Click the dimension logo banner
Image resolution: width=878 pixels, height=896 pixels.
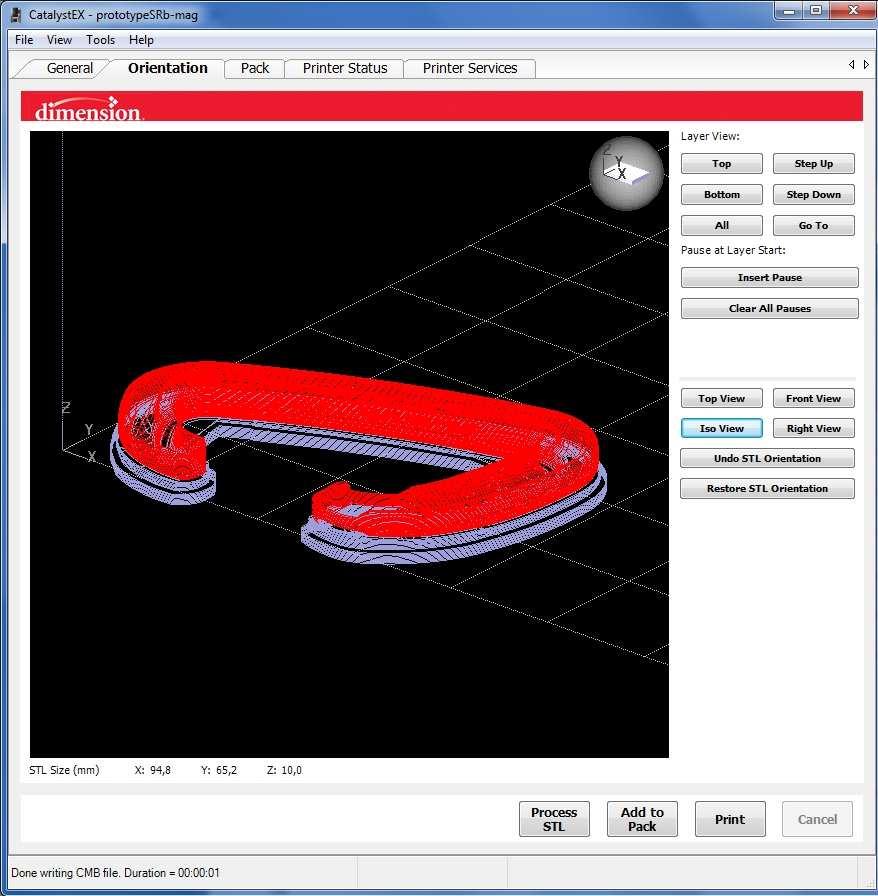pyautogui.click(x=441, y=106)
